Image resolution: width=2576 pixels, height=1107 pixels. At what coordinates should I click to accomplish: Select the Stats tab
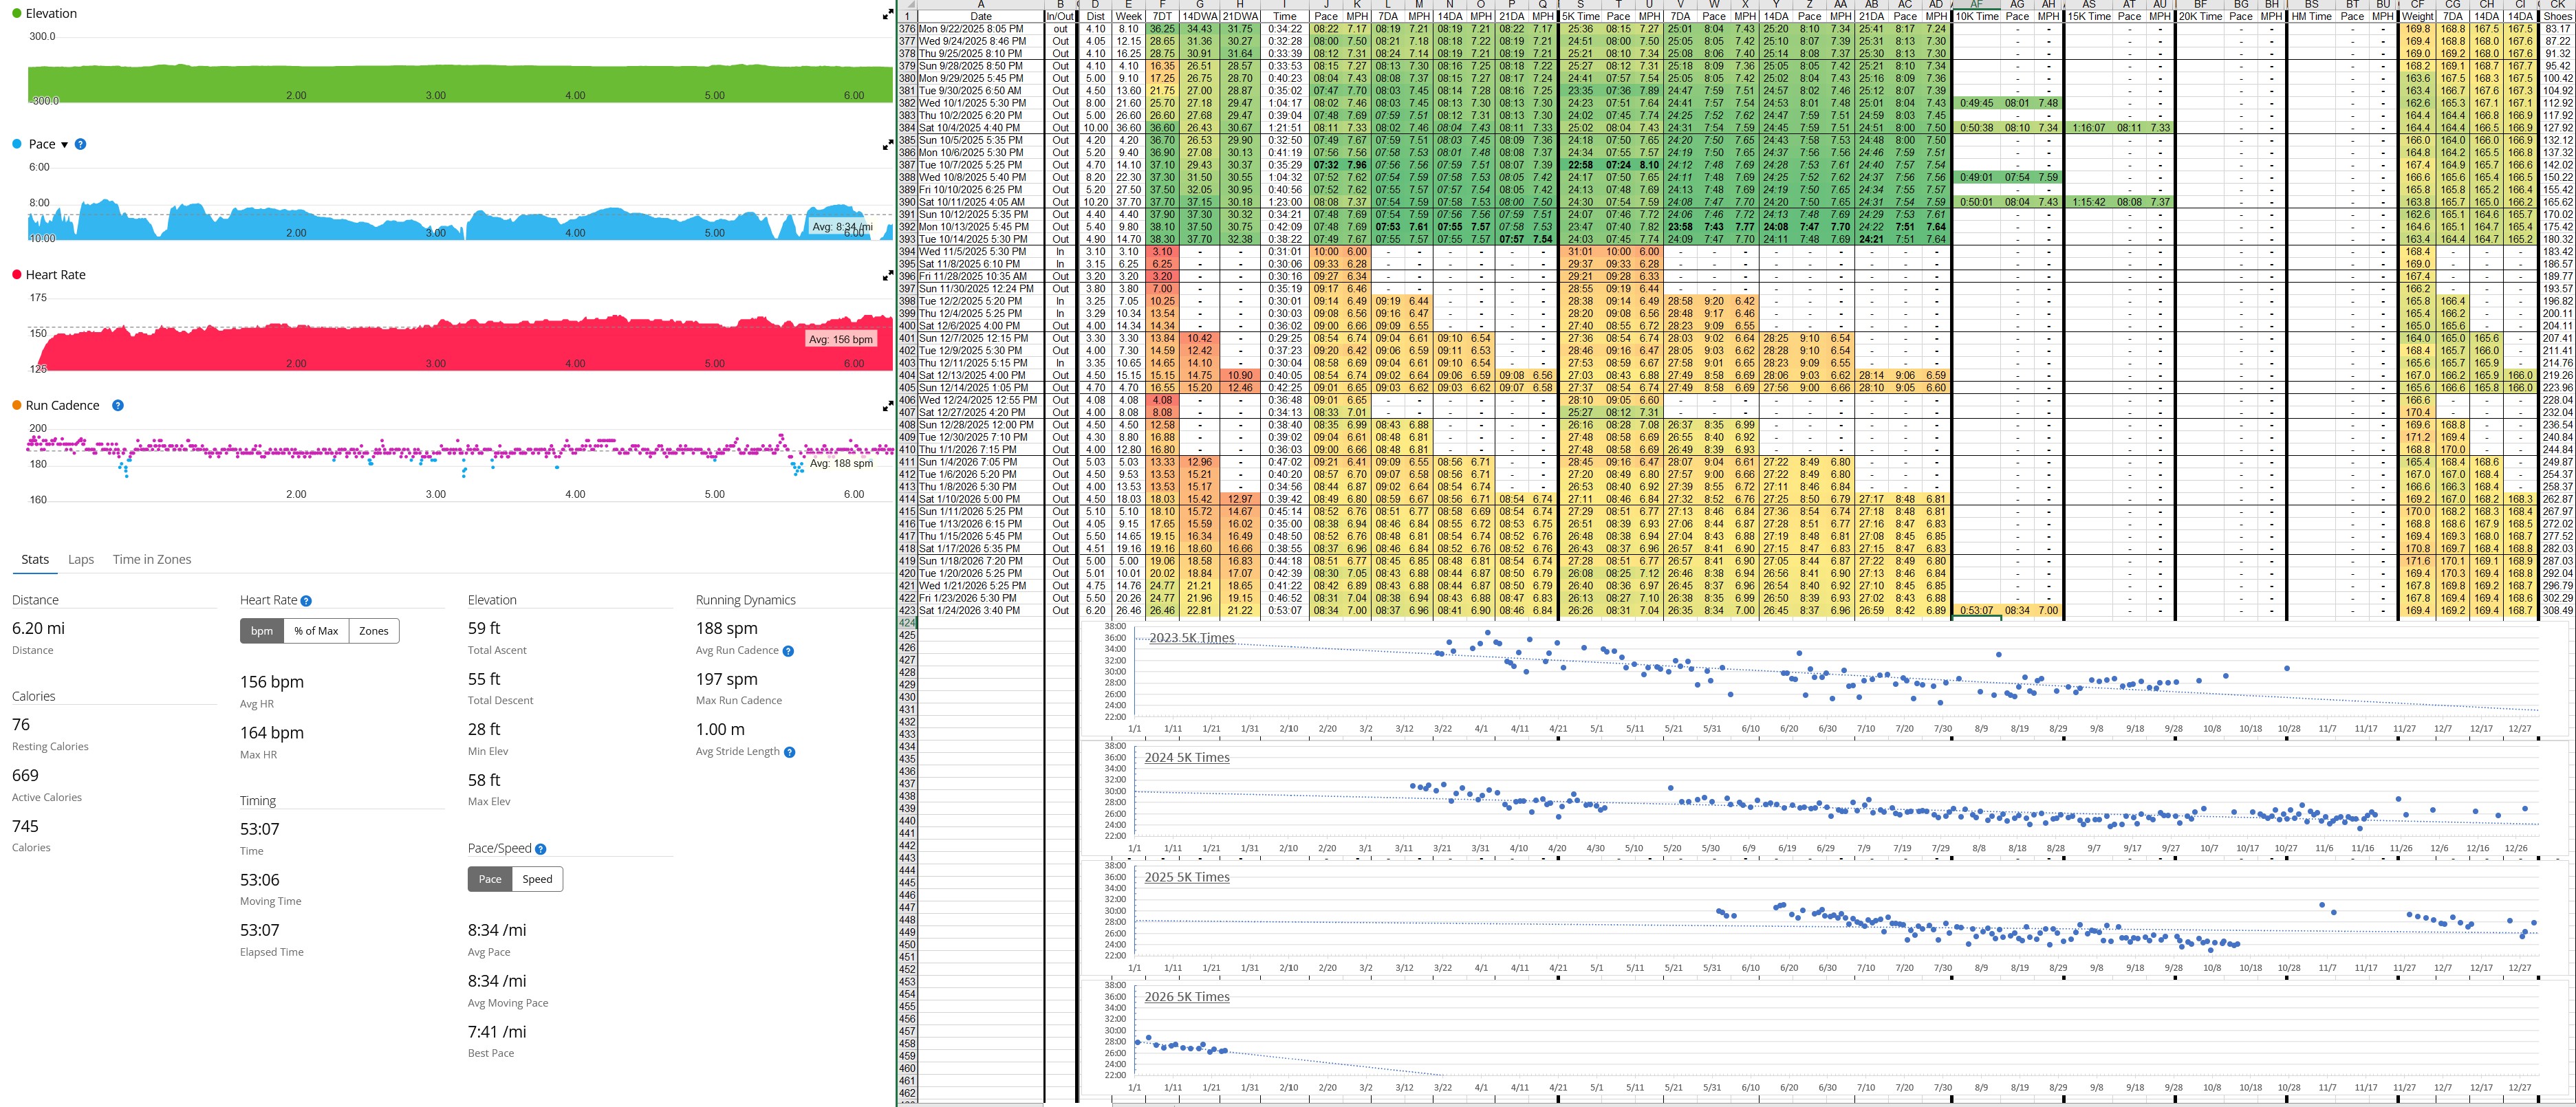pos(35,560)
